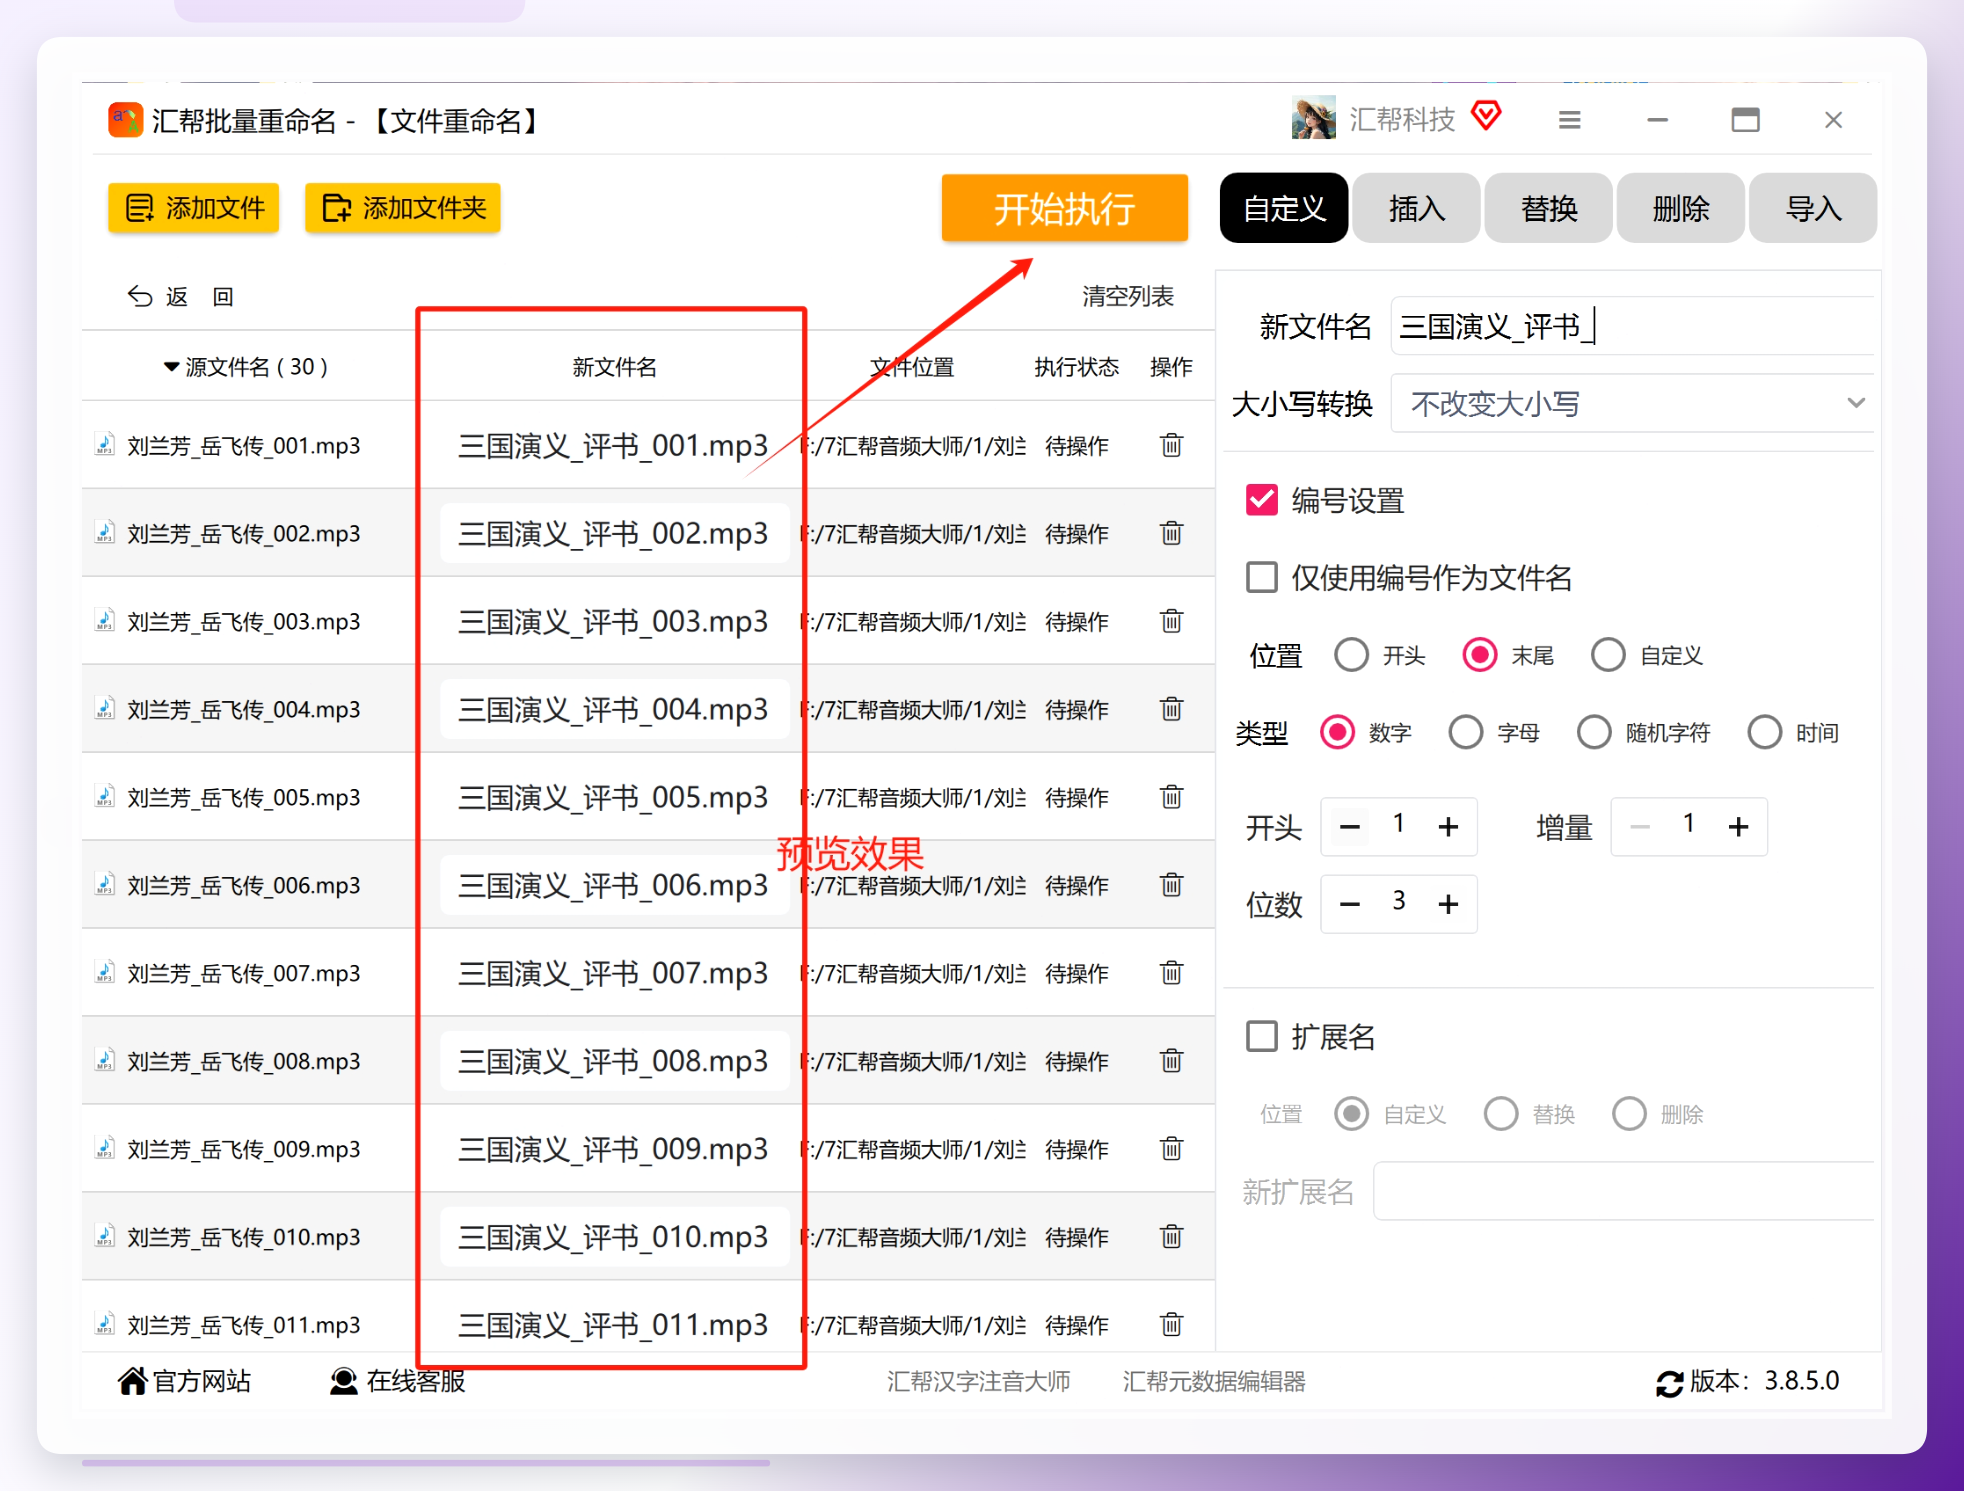Open 在线客服 customer service

point(398,1381)
